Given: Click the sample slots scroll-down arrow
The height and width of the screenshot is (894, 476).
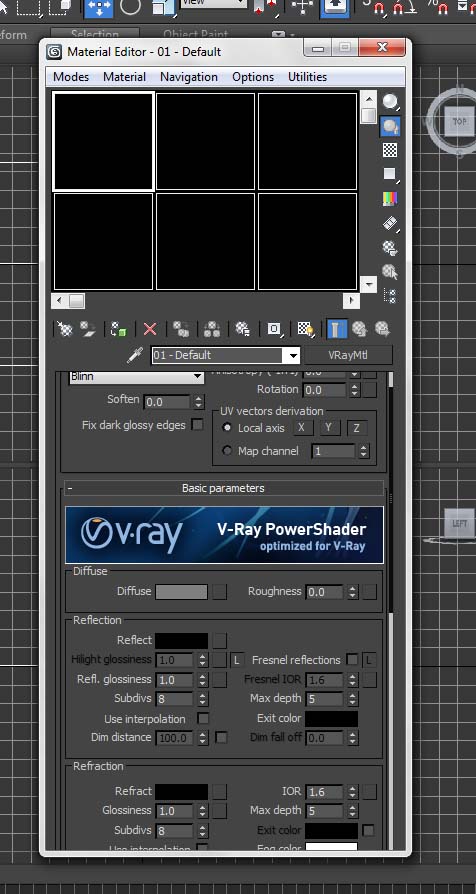Looking at the screenshot, I should [x=369, y=284].
